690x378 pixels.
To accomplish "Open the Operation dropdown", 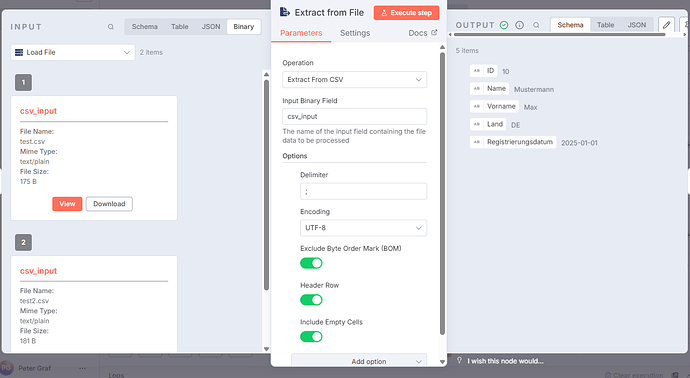I will (354, 80).
